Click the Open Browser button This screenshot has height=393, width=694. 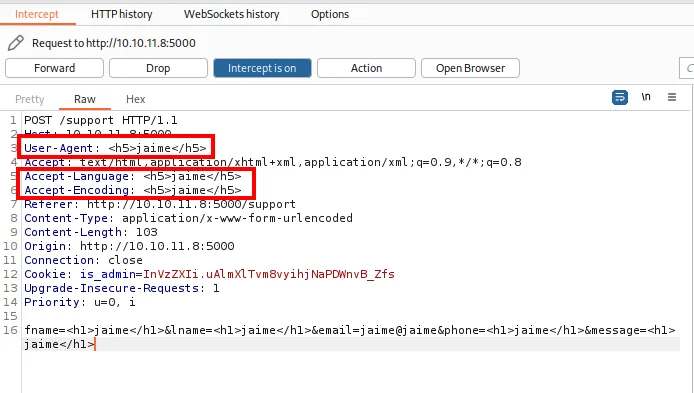470,68
